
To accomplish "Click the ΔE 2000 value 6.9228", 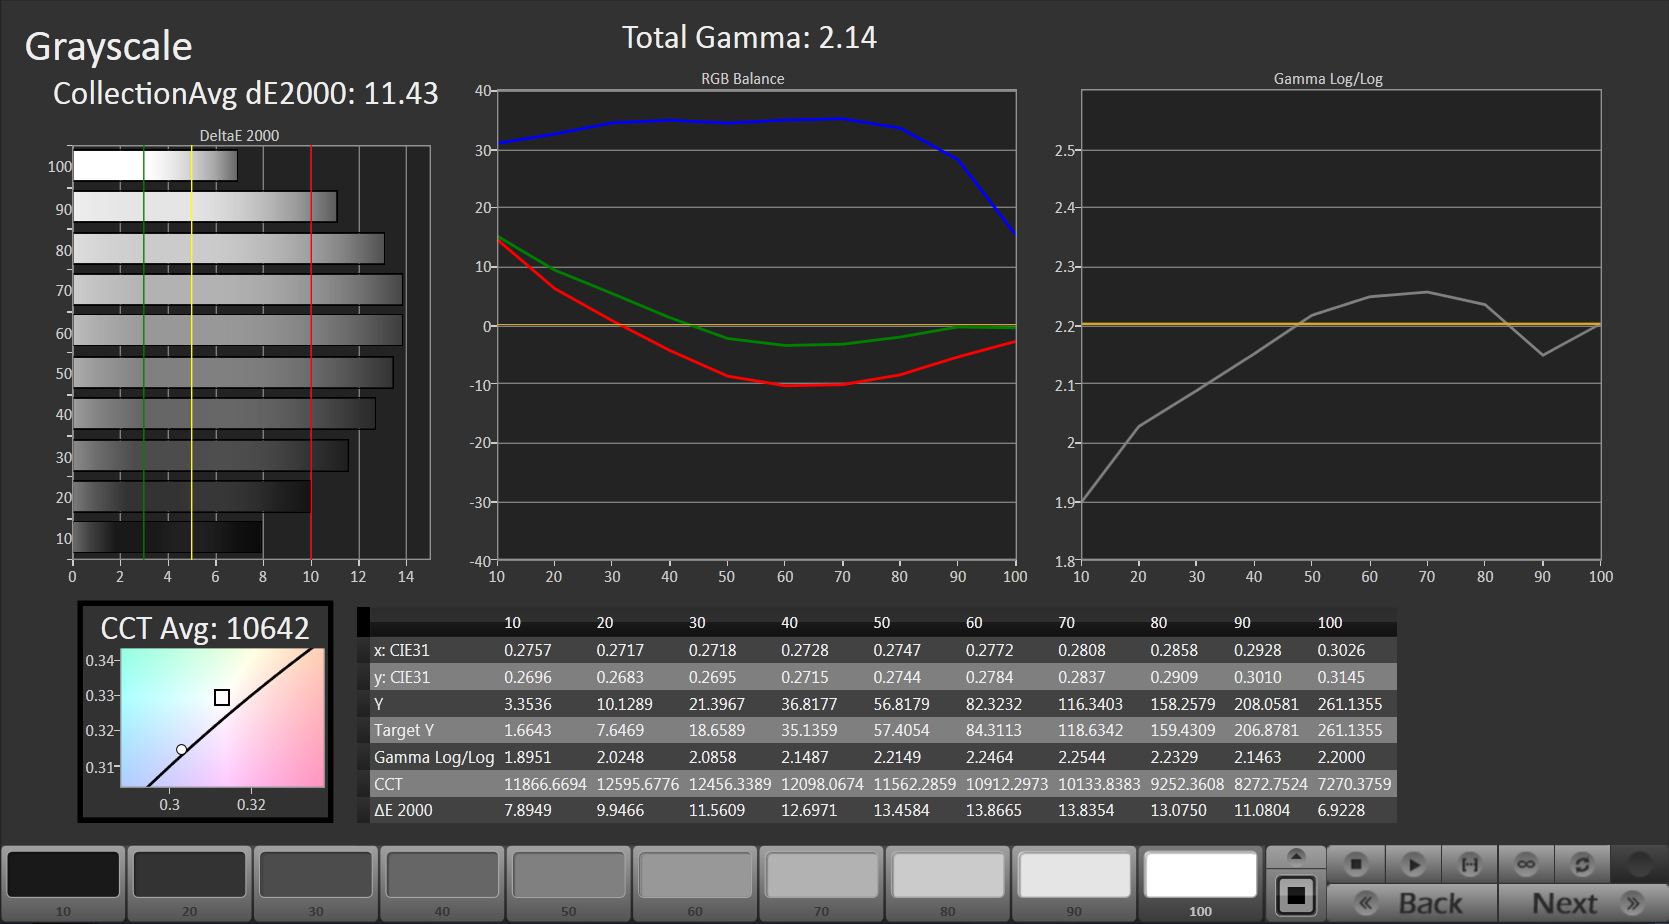I will pos(1341,810).
